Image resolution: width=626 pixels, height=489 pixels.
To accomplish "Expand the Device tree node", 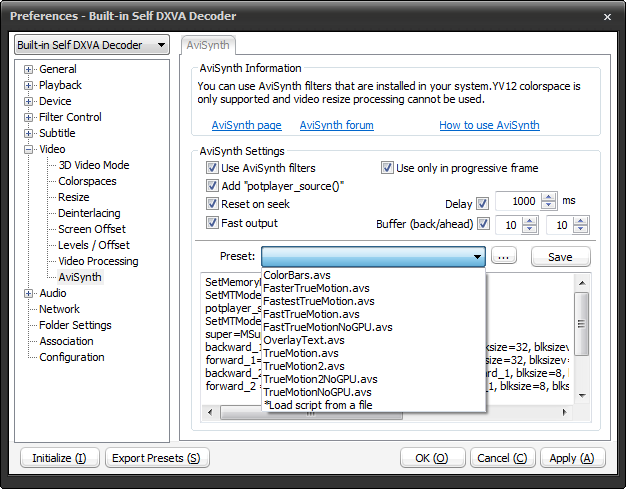I will pyautogui.click(x=28, y=101).
